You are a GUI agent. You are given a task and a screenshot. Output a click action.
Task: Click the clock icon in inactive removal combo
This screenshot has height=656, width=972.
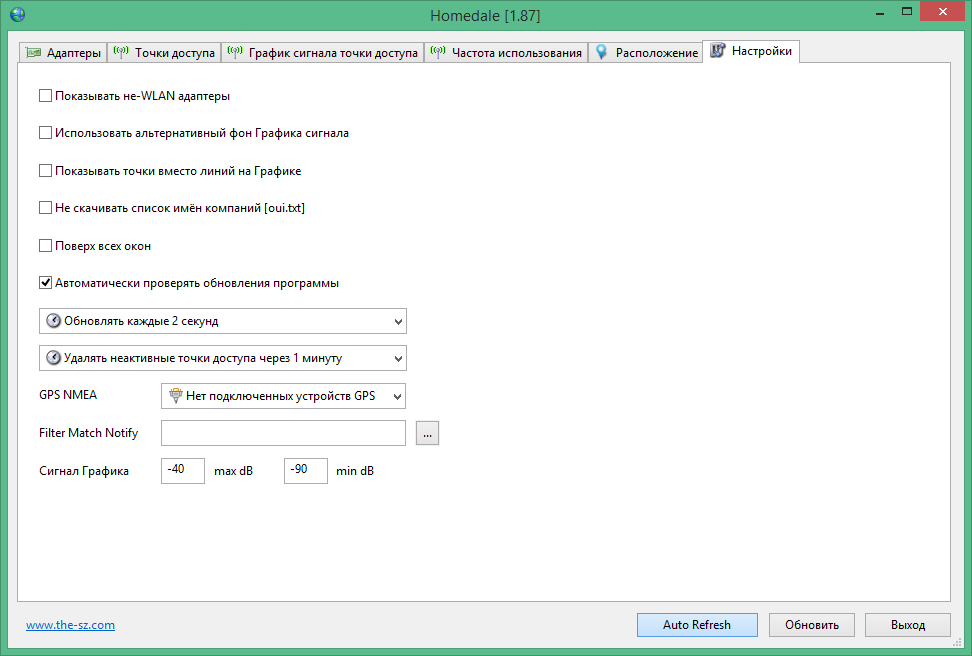[x=54, y=358]
